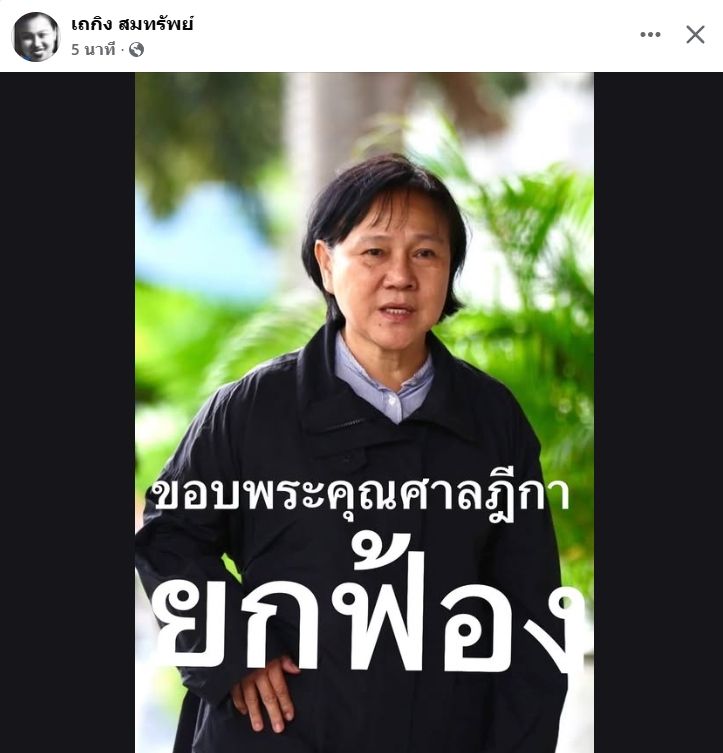Image resolution: width=723 pixels, height=753 pixels.
Task: Open the 5 นาที timestamp link
Action: click(94, 49)
